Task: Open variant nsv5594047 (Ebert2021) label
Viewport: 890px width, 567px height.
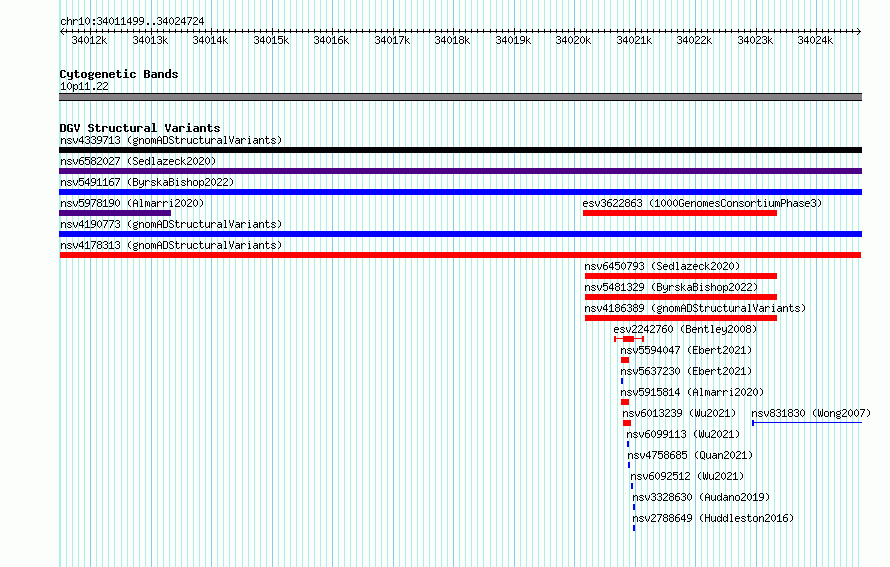Action: (x=686, y=350)
